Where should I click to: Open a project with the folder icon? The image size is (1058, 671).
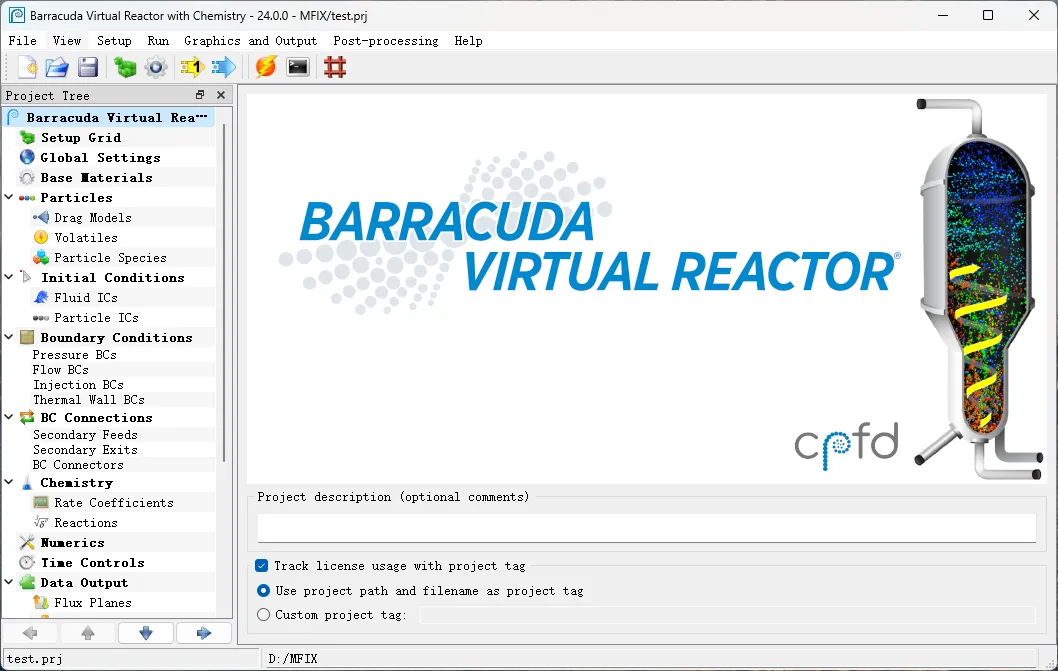pyautogui.click(x=57, y=67)
